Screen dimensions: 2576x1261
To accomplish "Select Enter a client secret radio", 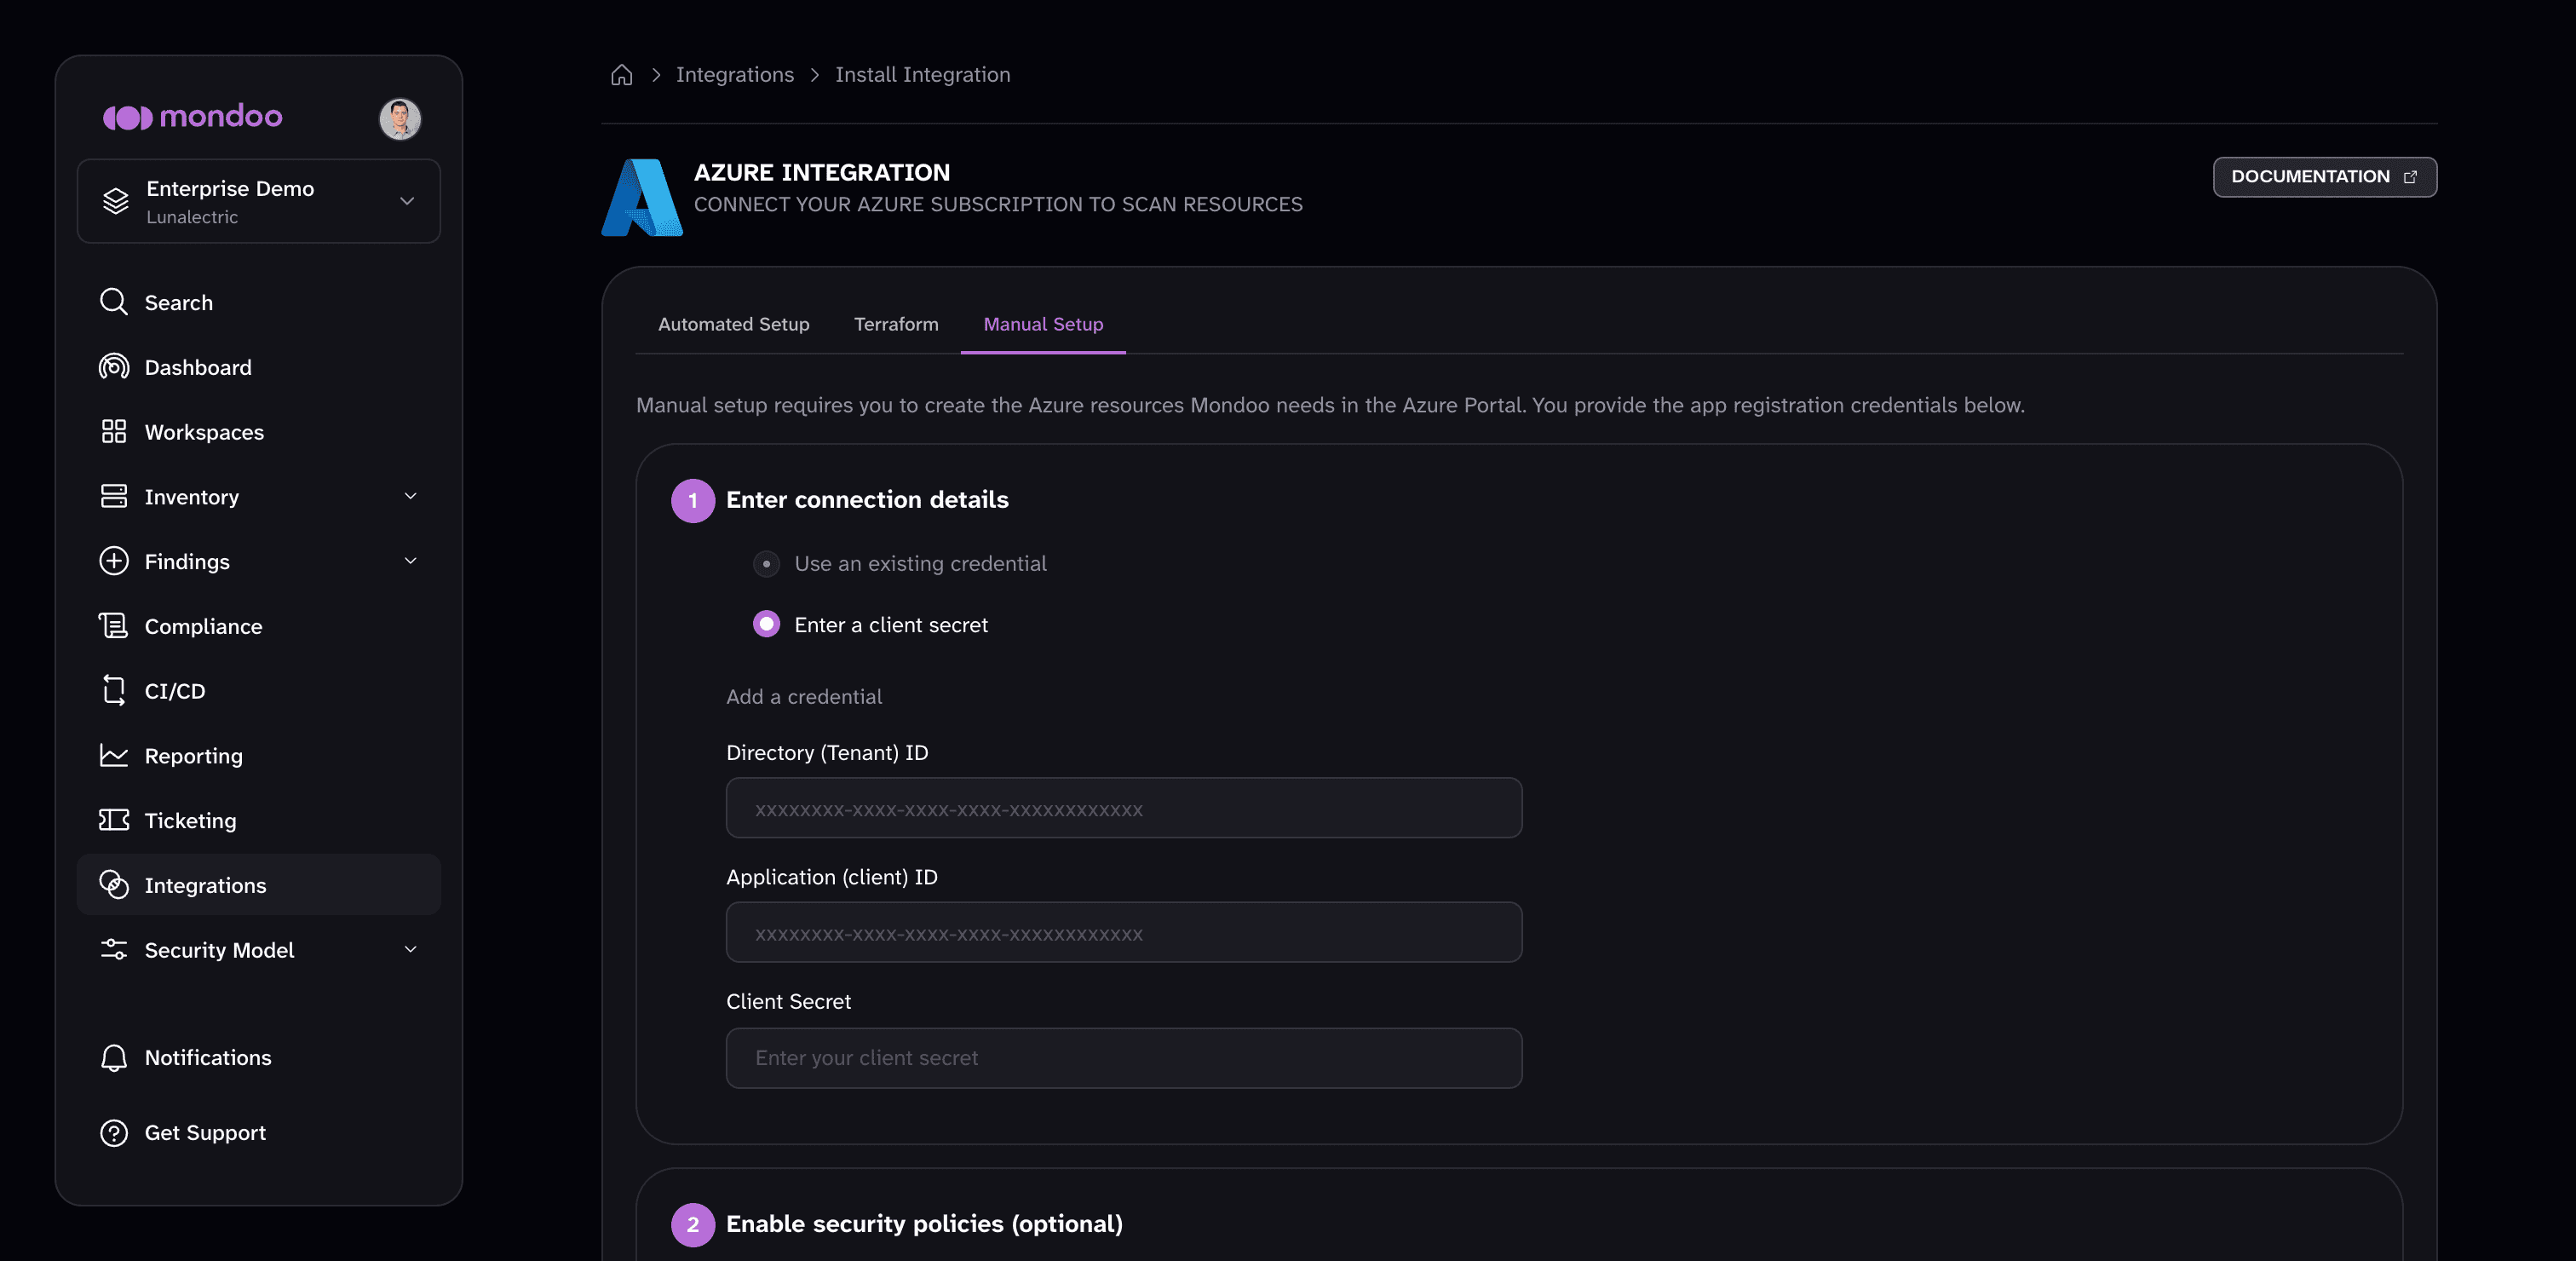I will [766, 624].
